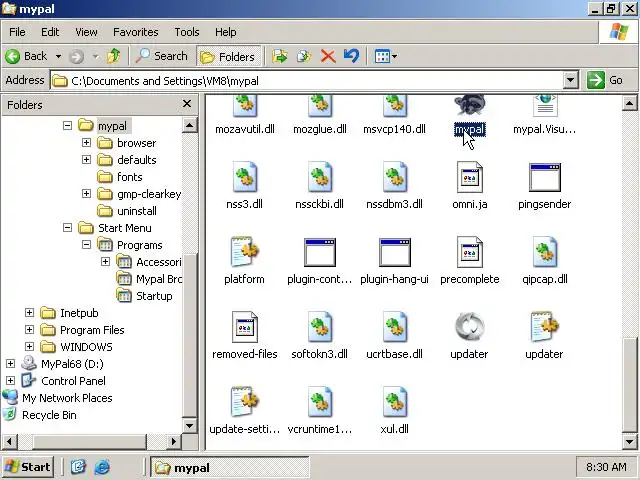This screenshot has height=480, width=640.
Task: Open the Windows Start button
Action: tap(28, 467)
